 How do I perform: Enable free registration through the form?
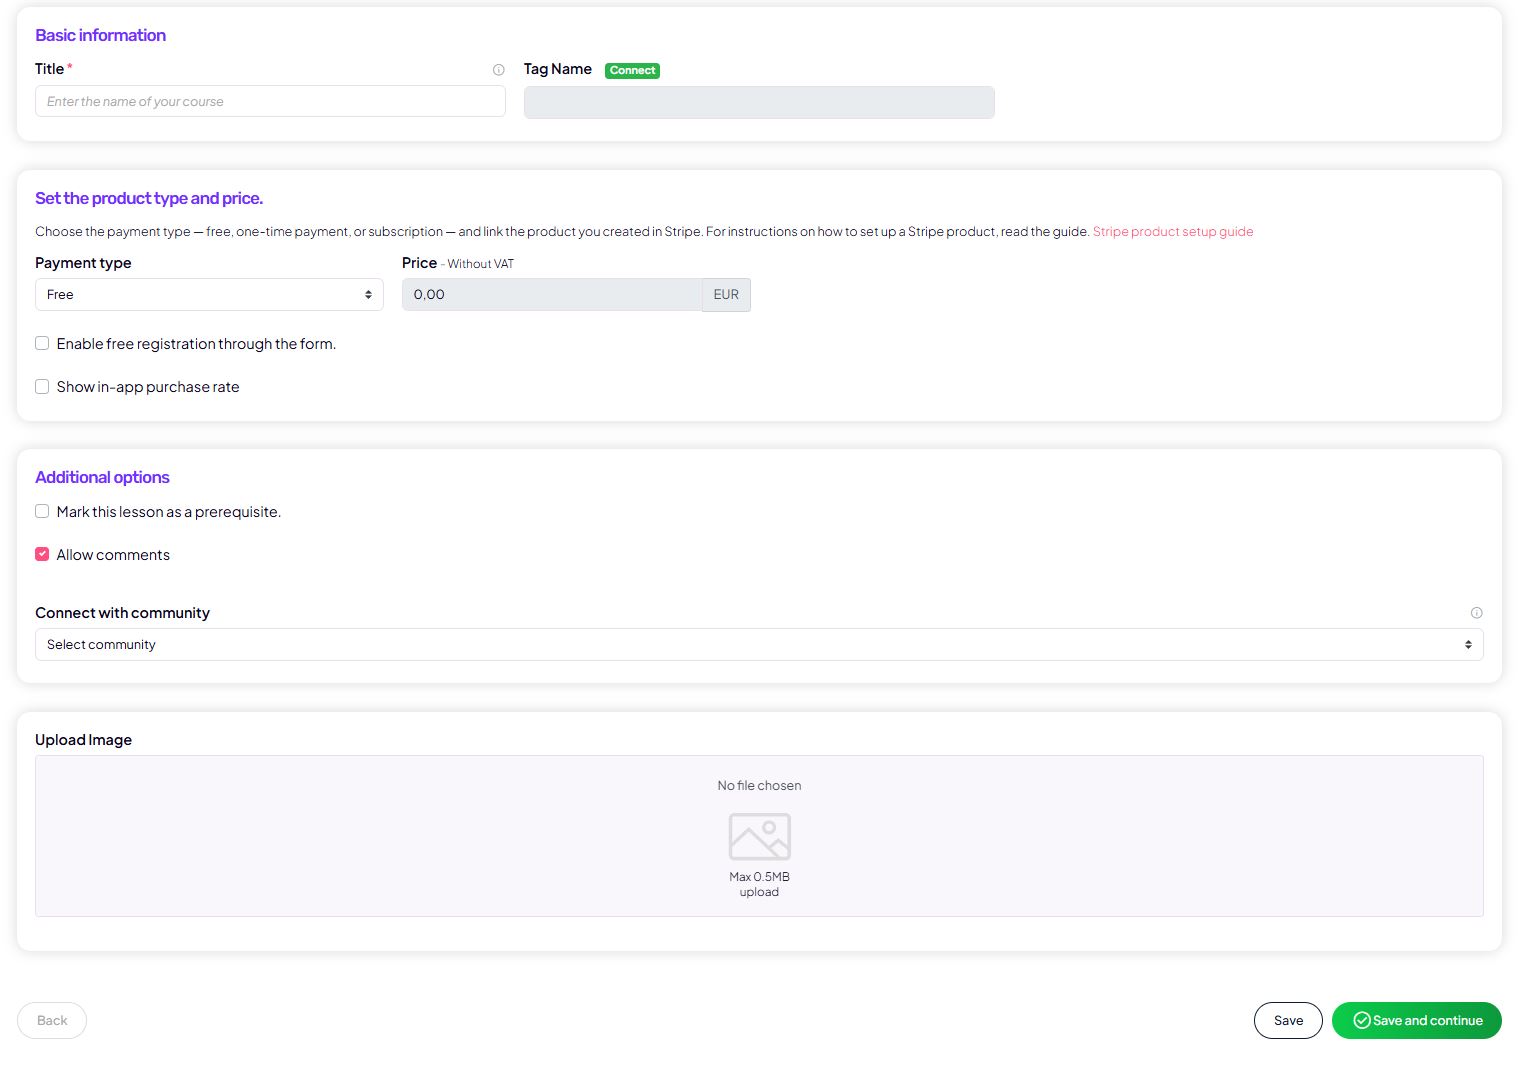click(x=42, y=344)
